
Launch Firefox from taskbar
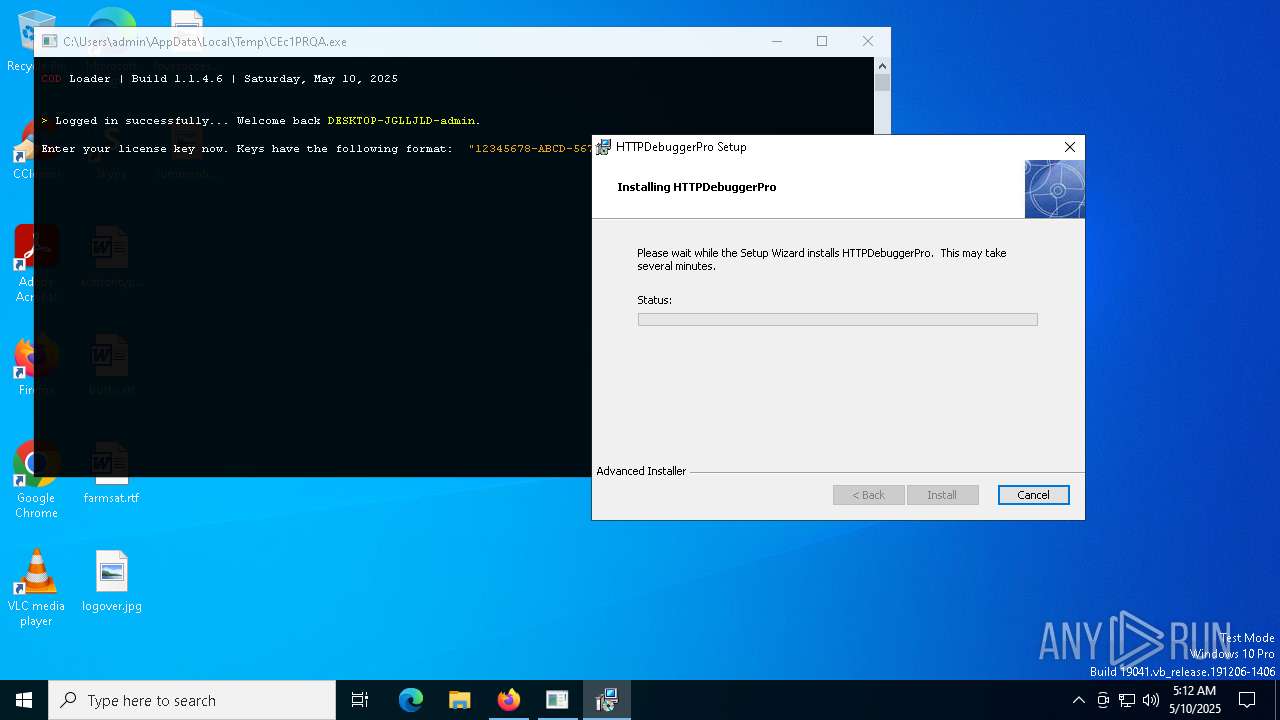tap(509, 700)
